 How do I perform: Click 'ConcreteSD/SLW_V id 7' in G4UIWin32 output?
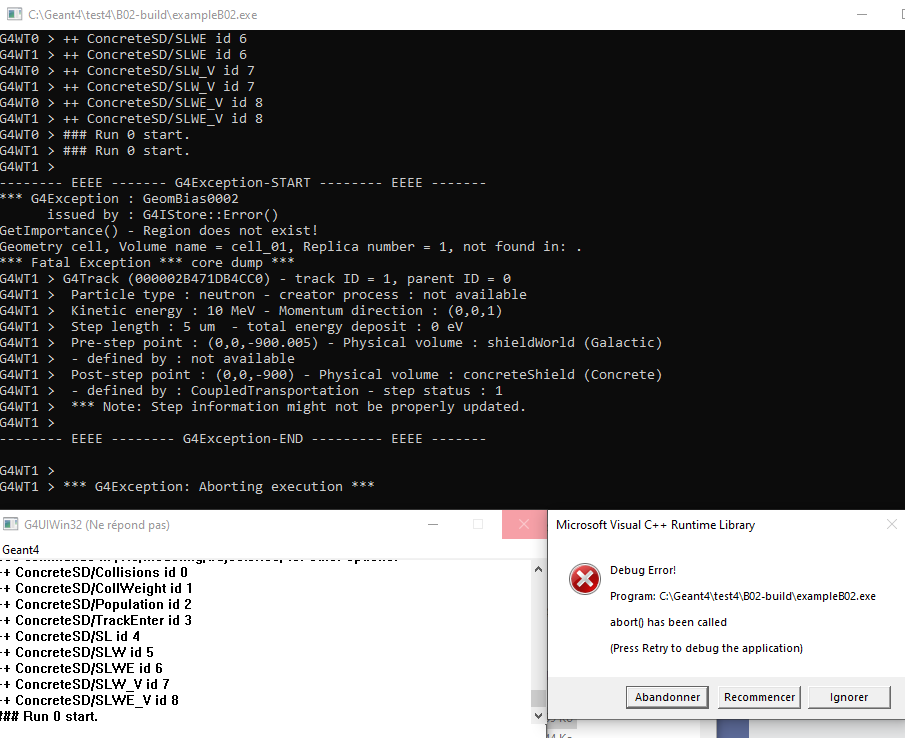tap(92, 684)
